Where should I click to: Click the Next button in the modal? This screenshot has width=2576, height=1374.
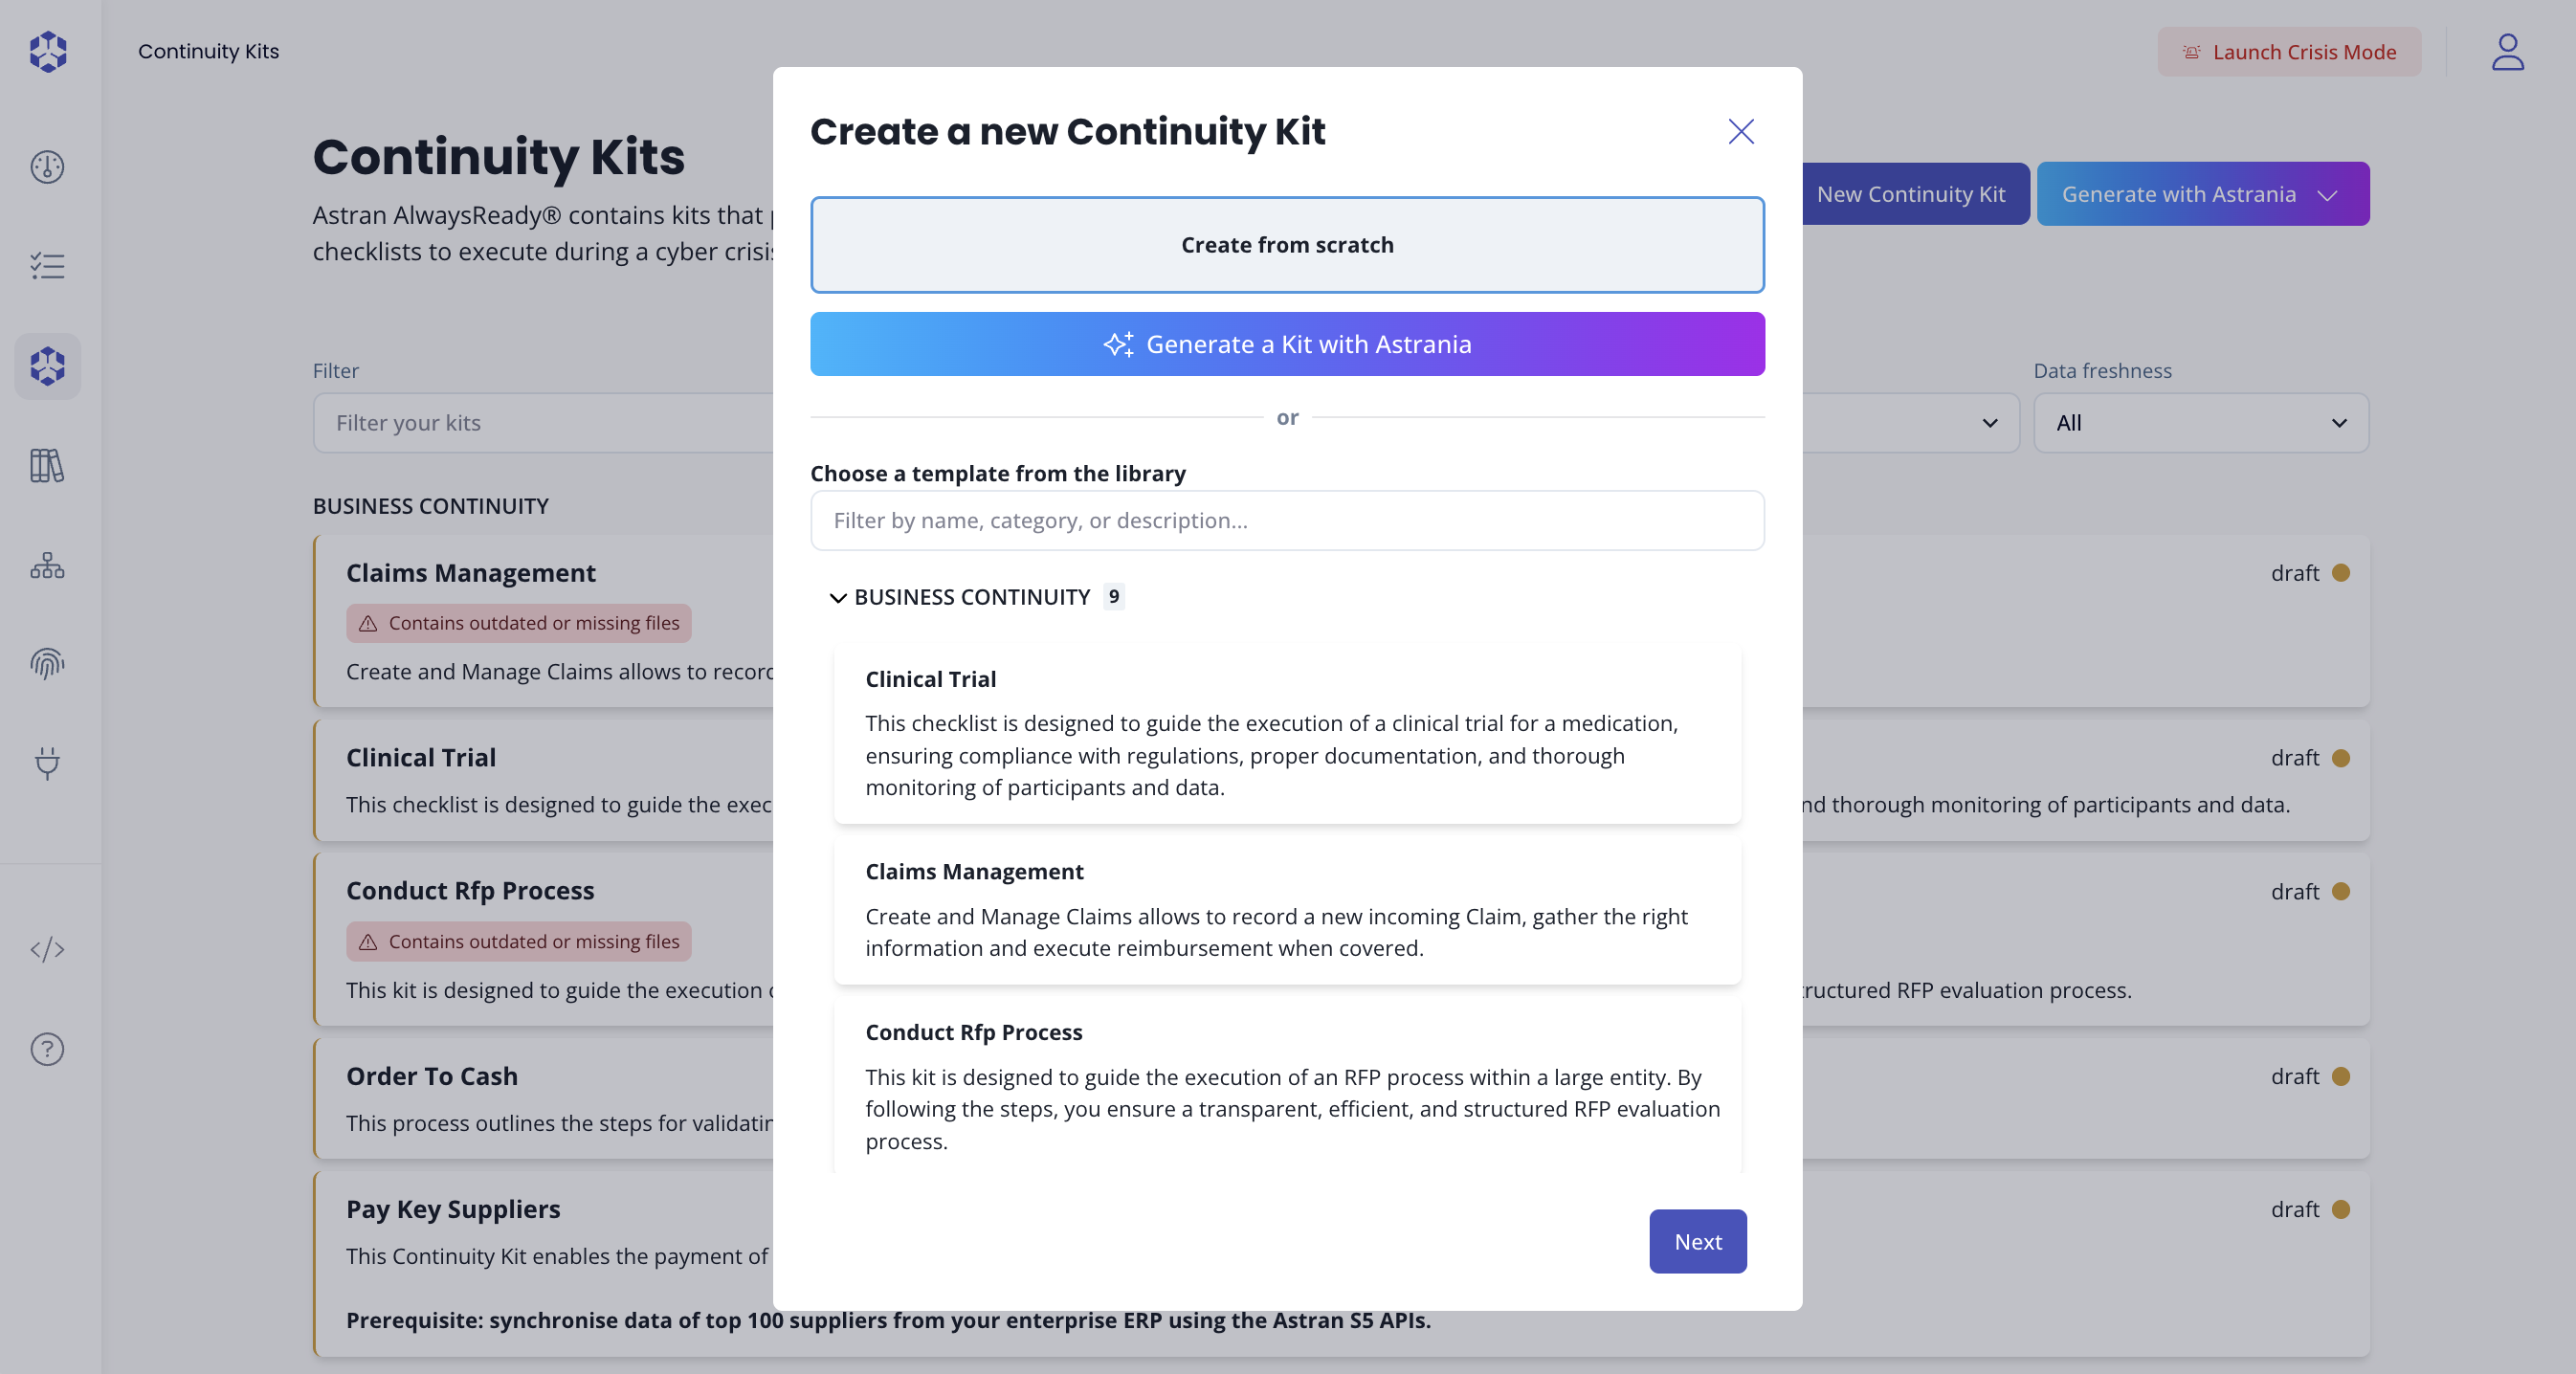(x=1697, y=1241)
